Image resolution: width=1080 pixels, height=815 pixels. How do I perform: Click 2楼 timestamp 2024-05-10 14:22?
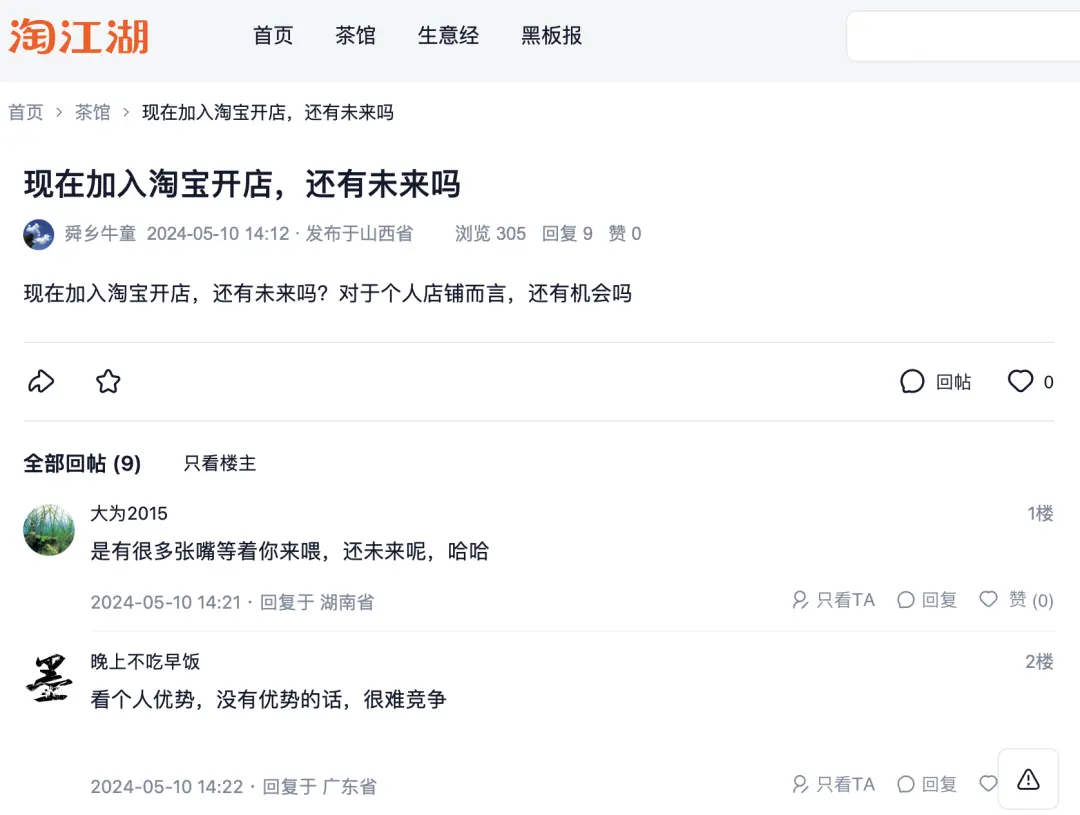(x=167, y=787)
